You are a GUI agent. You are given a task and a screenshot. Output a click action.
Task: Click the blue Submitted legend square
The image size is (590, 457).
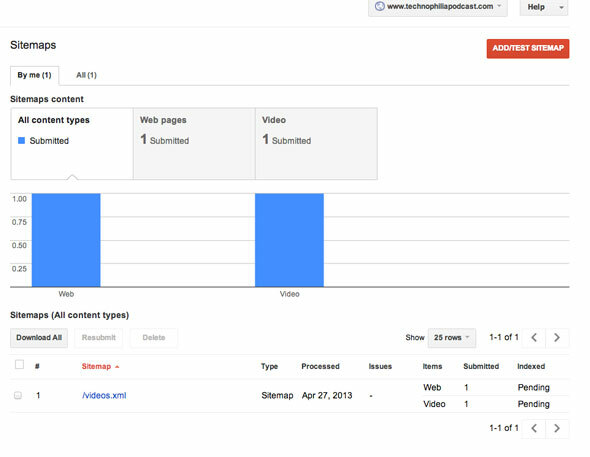click(x=21, y=141)
